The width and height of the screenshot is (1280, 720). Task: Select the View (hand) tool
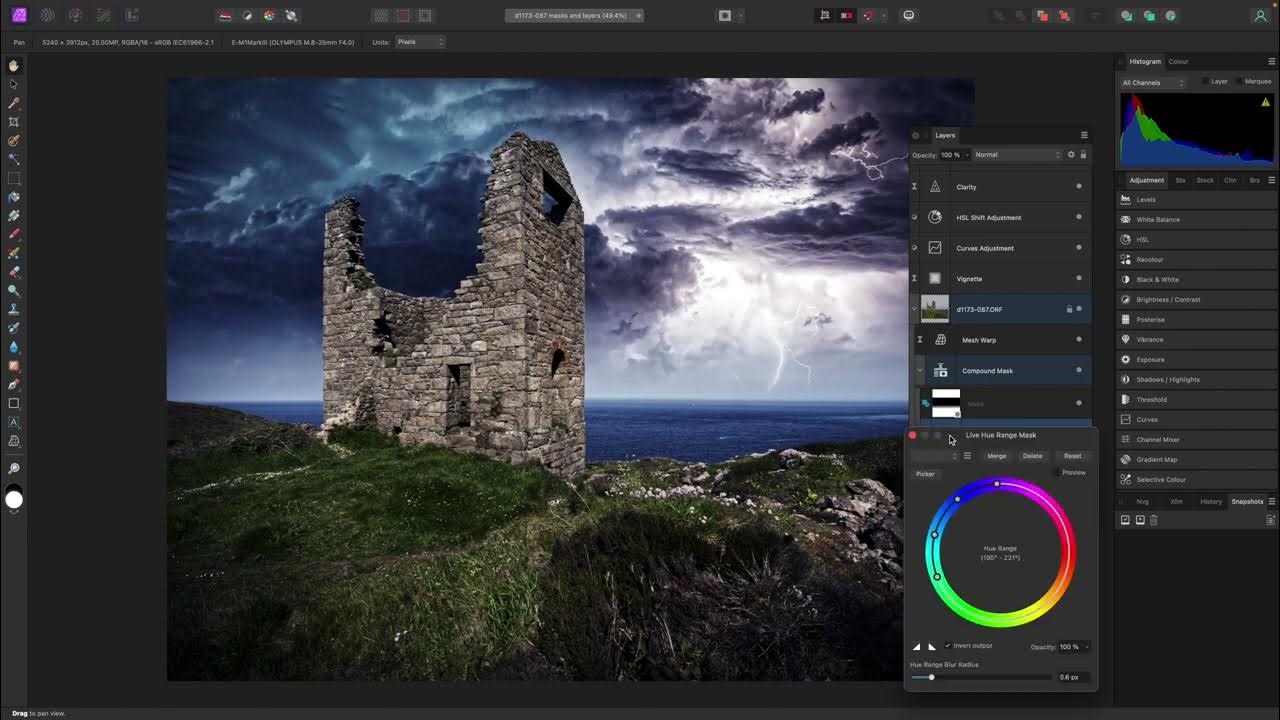(14, 65)
